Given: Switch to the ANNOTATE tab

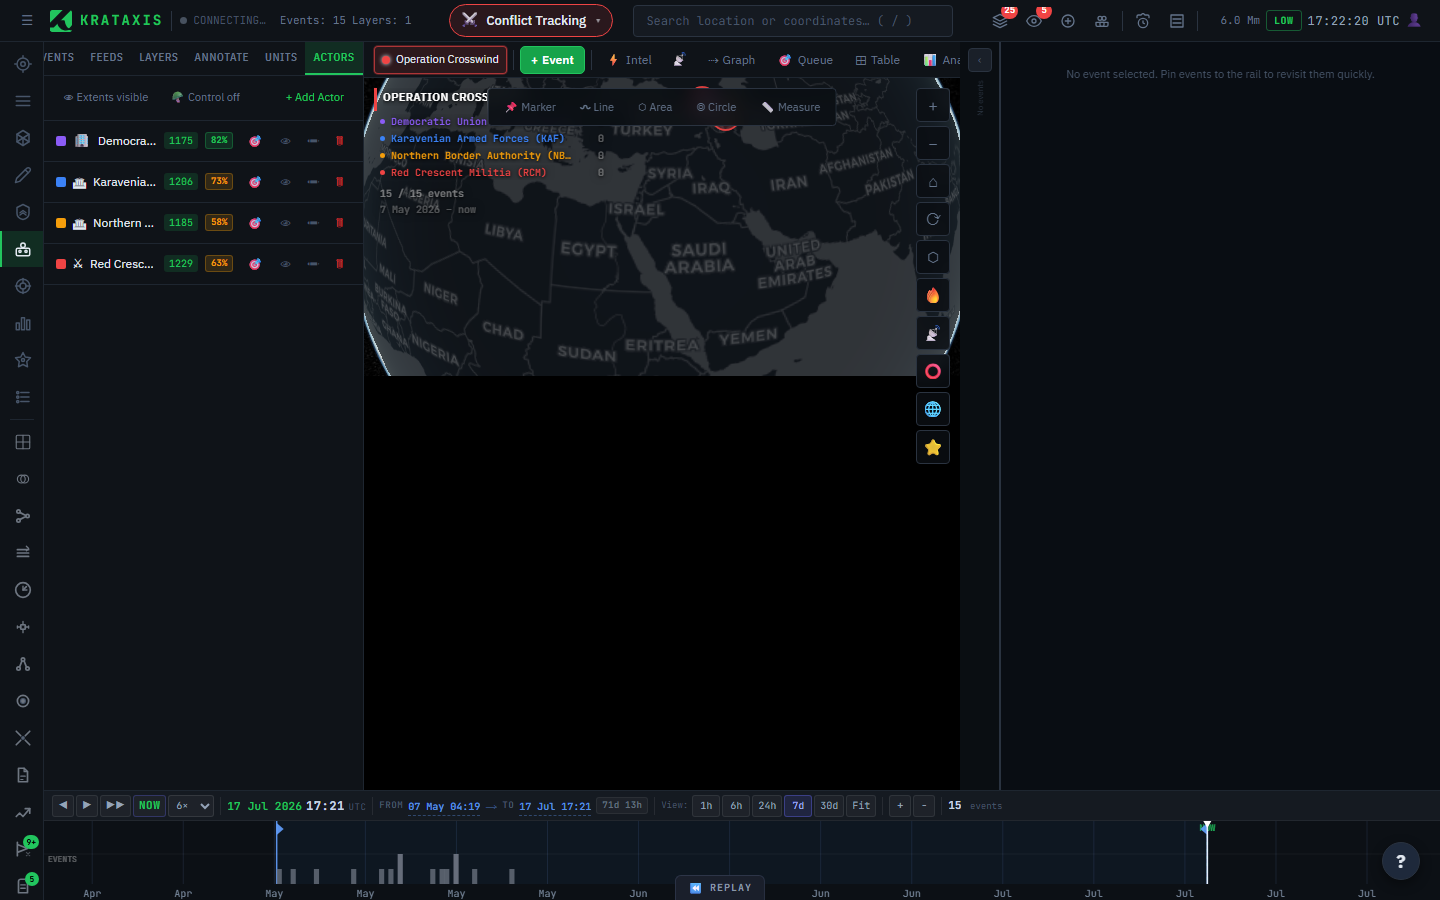Looking at the screenshot, I should [221, 58].
